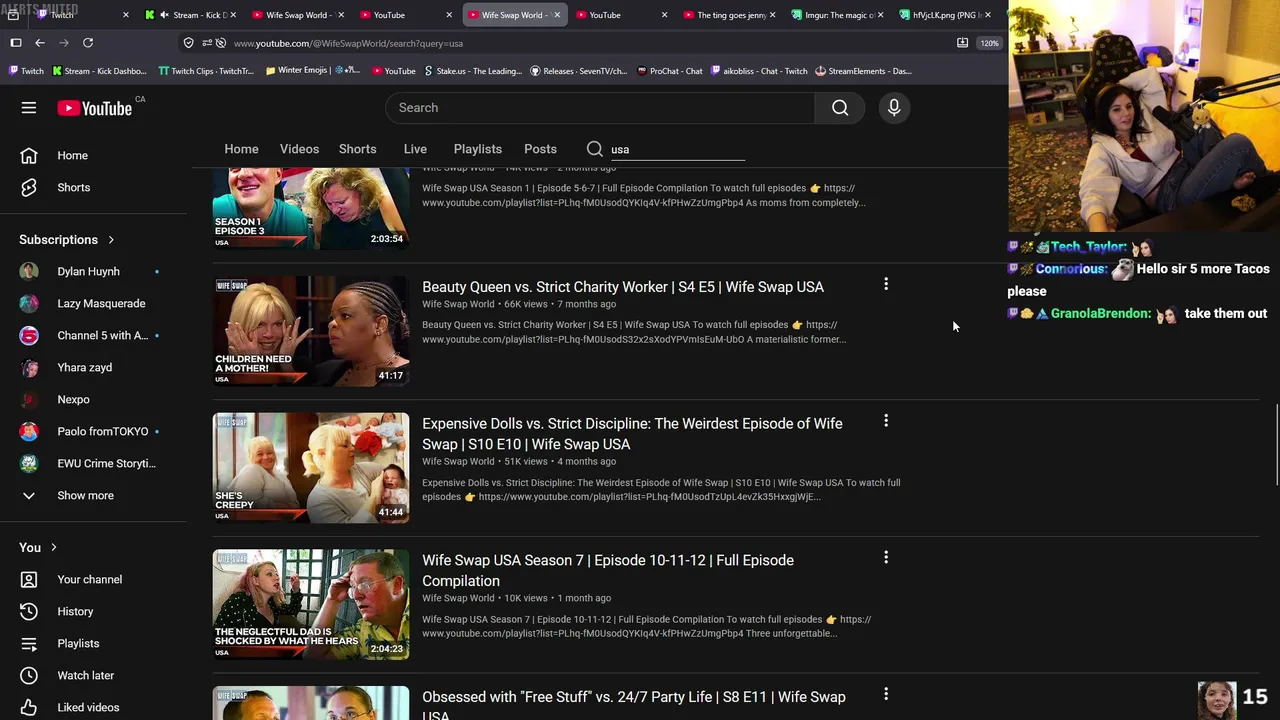Open more options for Obsessed with Free Stuff video
Image resolution: width=1280 pixels, height=720 pixels.
(886, 694)
